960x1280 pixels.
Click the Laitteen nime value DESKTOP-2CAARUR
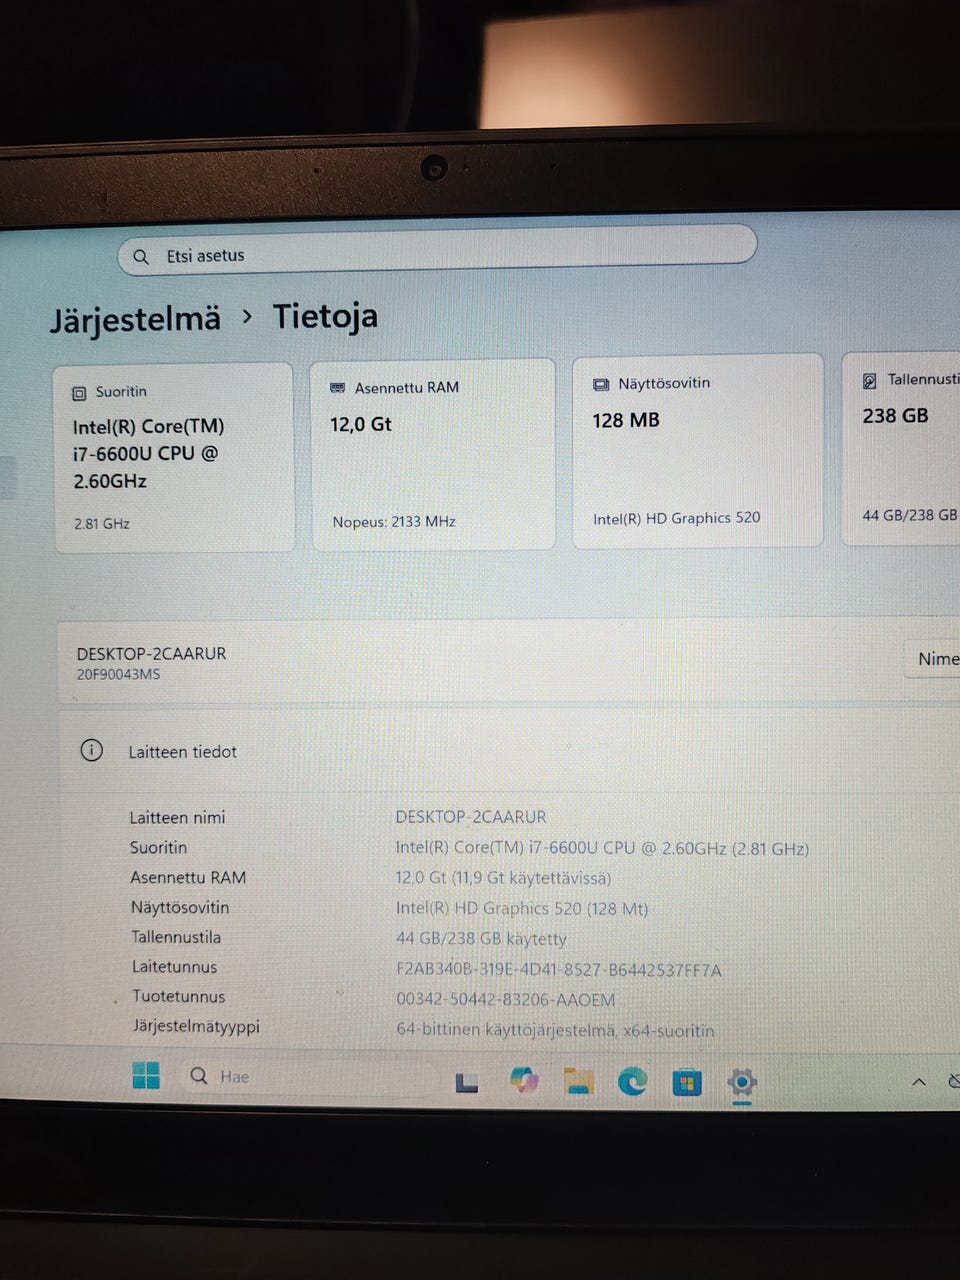[471, 817]
